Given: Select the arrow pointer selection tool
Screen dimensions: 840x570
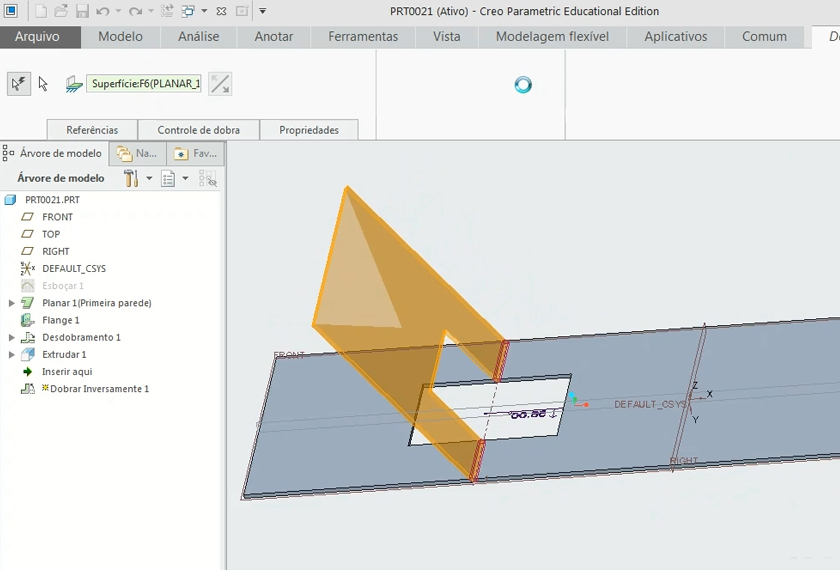Looking at the screenshot, I should point(43,84).
